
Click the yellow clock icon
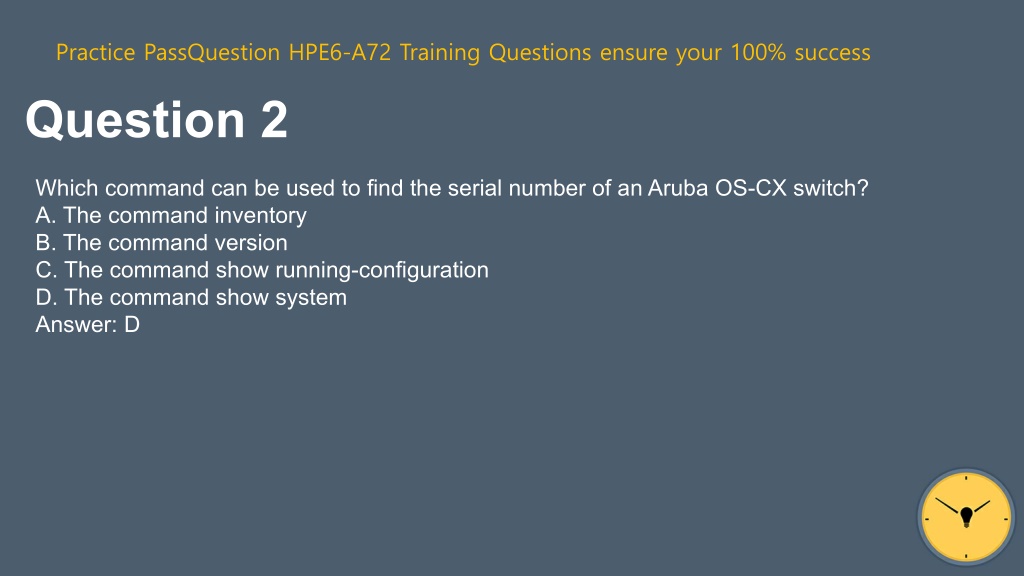(x=966, y=517)
